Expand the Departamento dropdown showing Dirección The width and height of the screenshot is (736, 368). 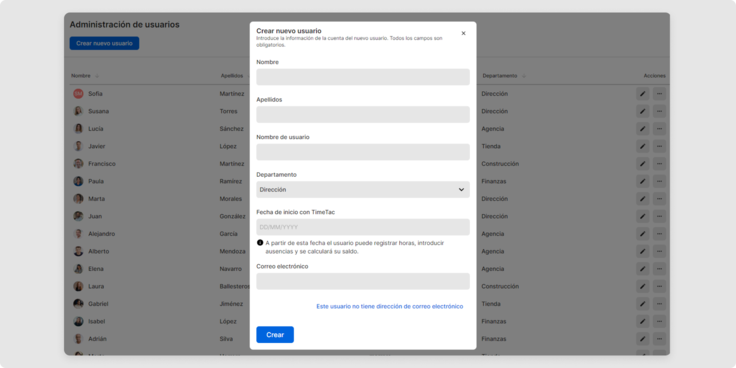click(x=363, y=190)
